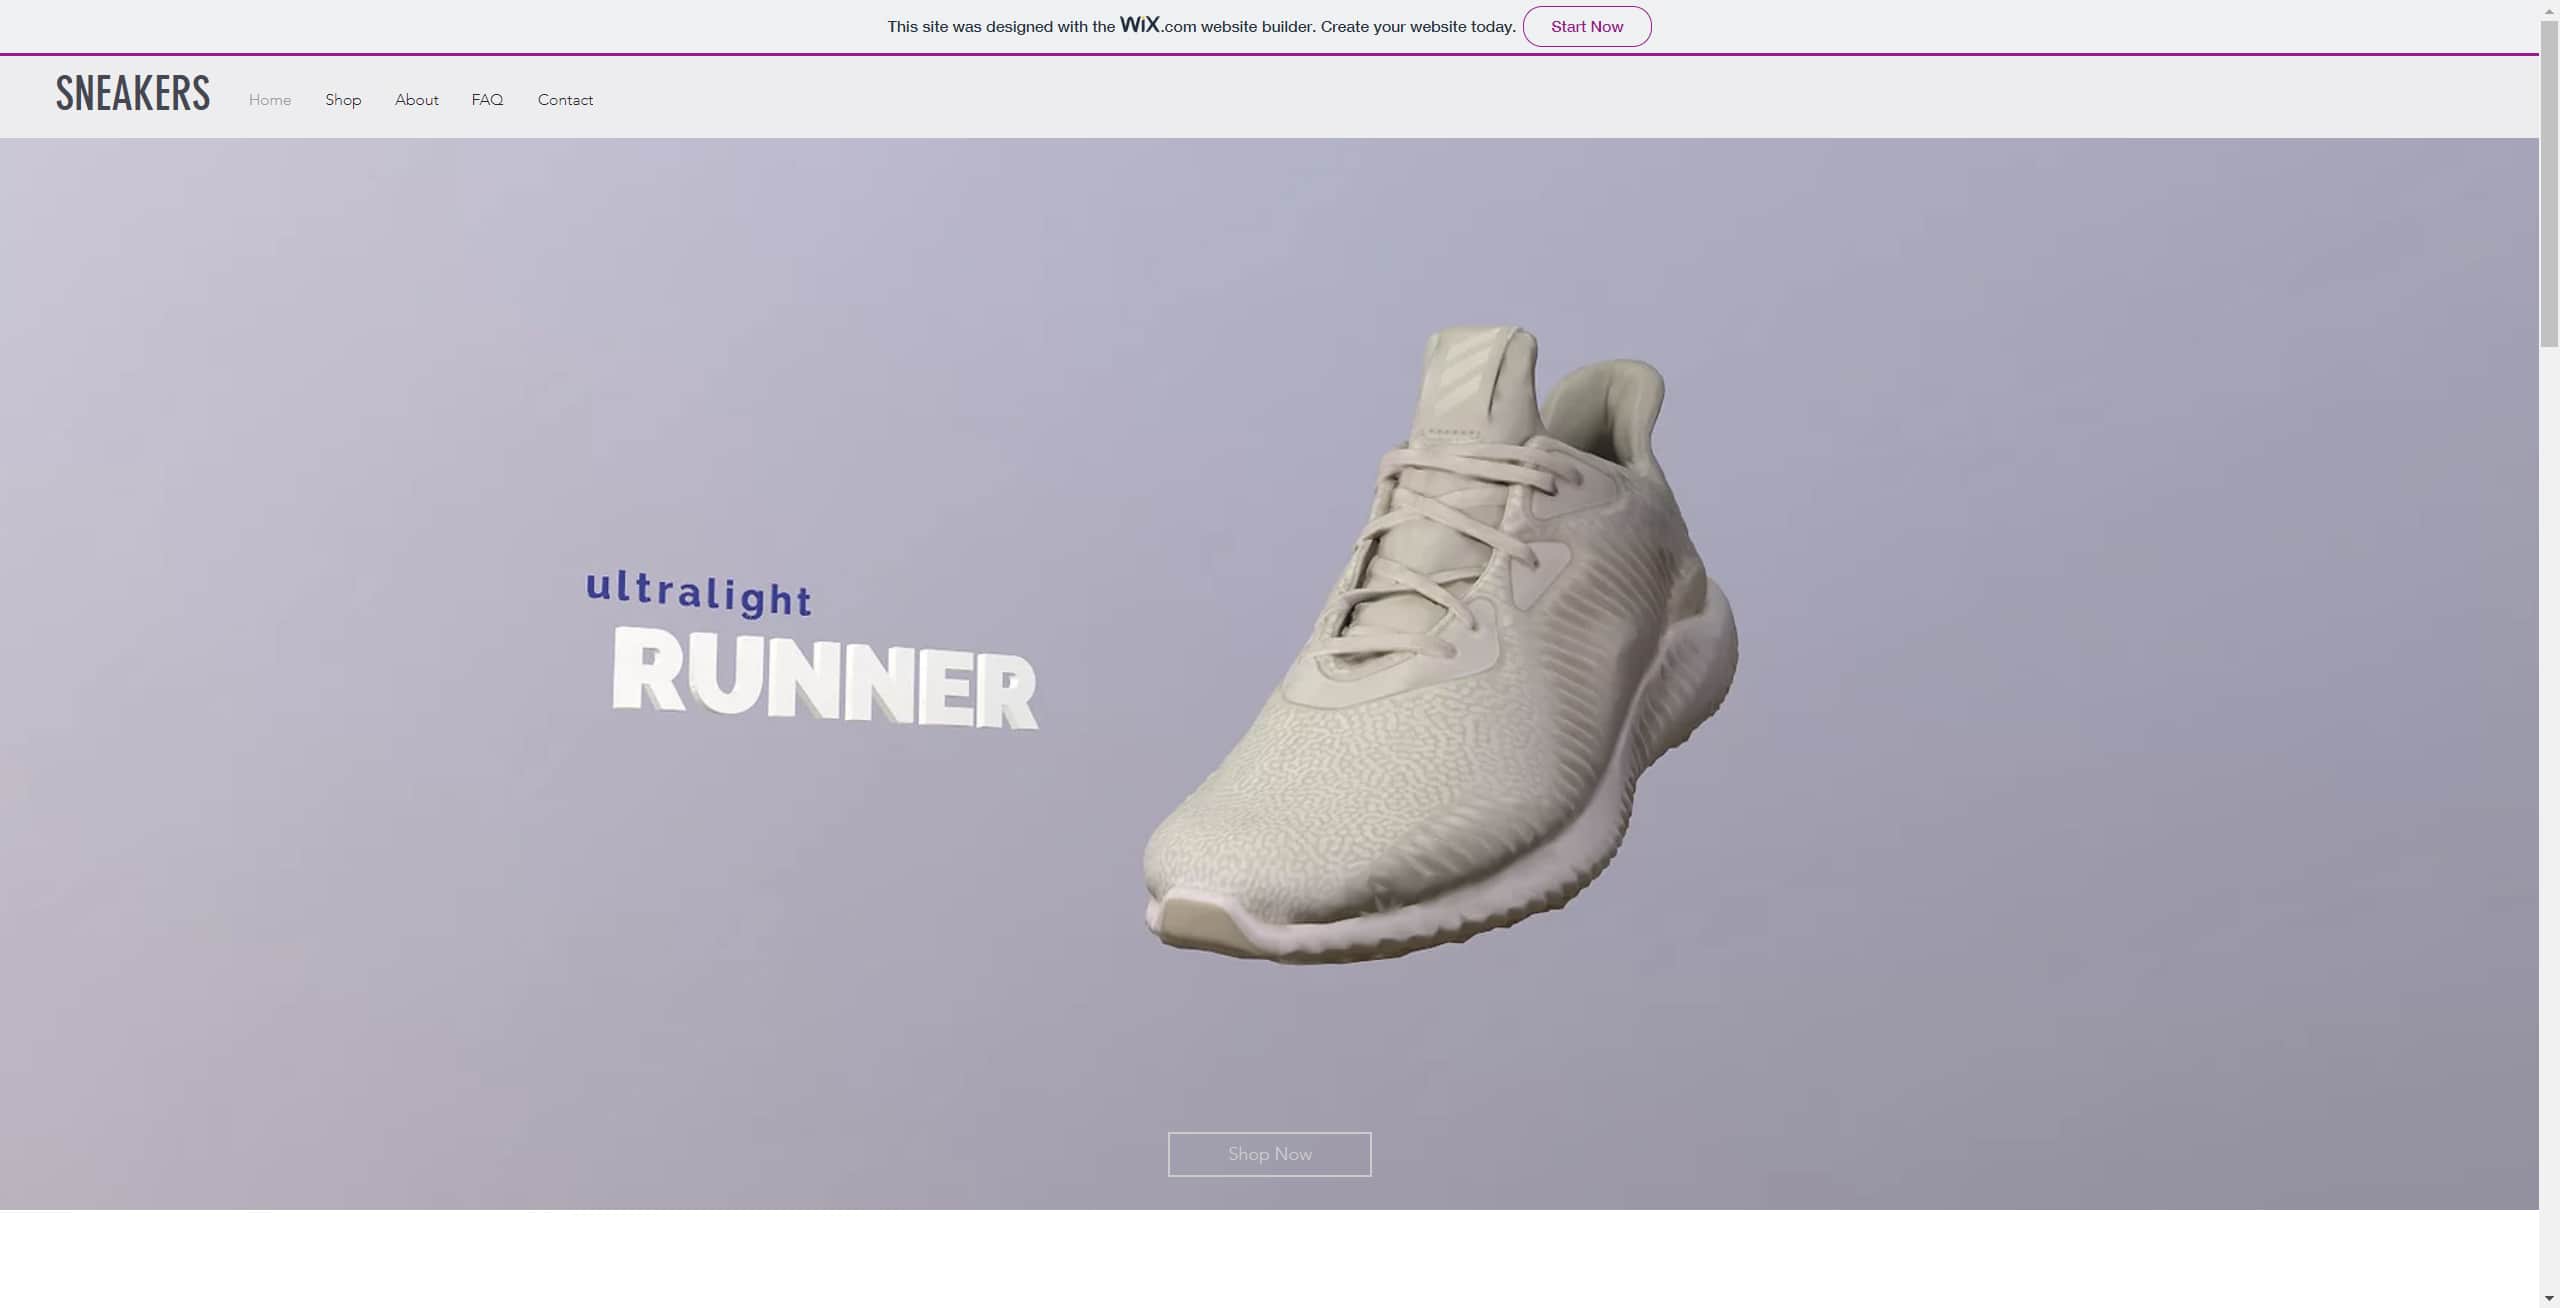Viewport: 2560px width, 1308px height.
Task: Navigate to the FAQ page
Action: point(487,100)
